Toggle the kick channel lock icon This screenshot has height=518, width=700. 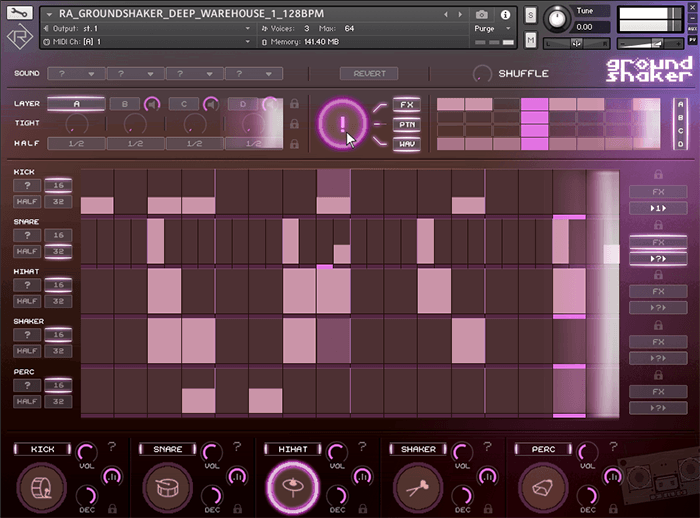point(112,508)
